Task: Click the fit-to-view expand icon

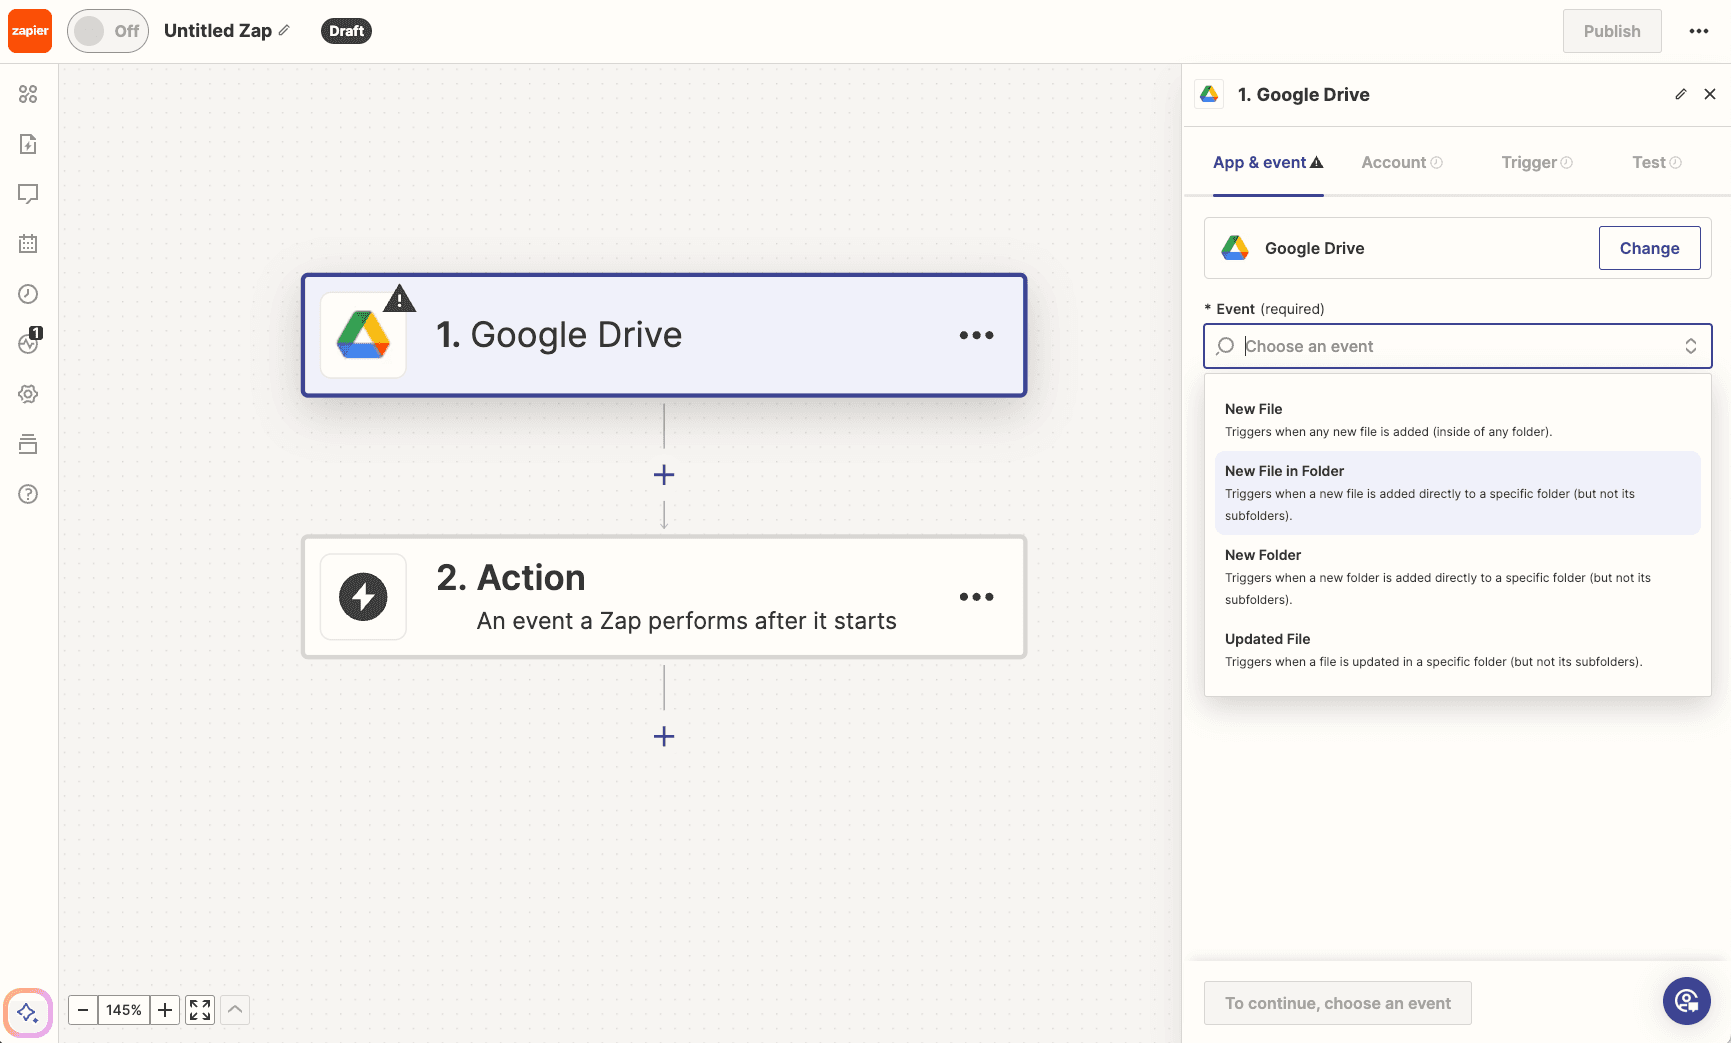Action: [200, 1010]
